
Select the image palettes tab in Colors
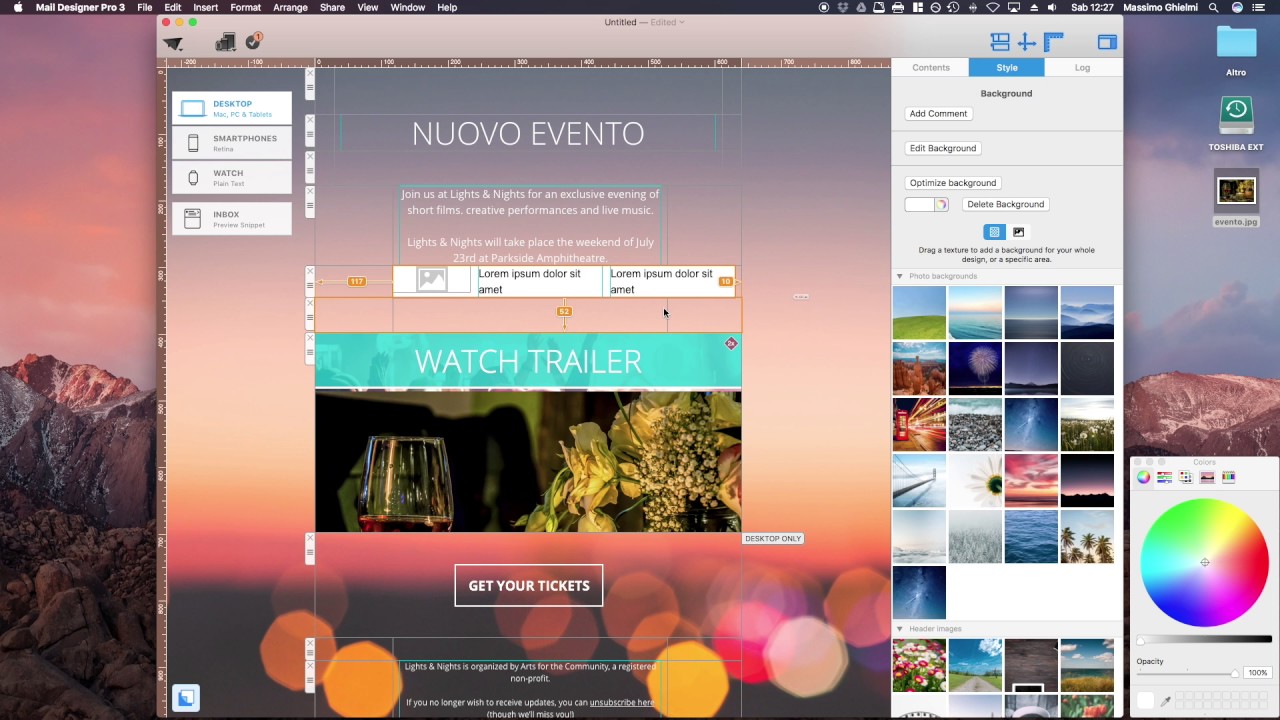point(1207,477)
